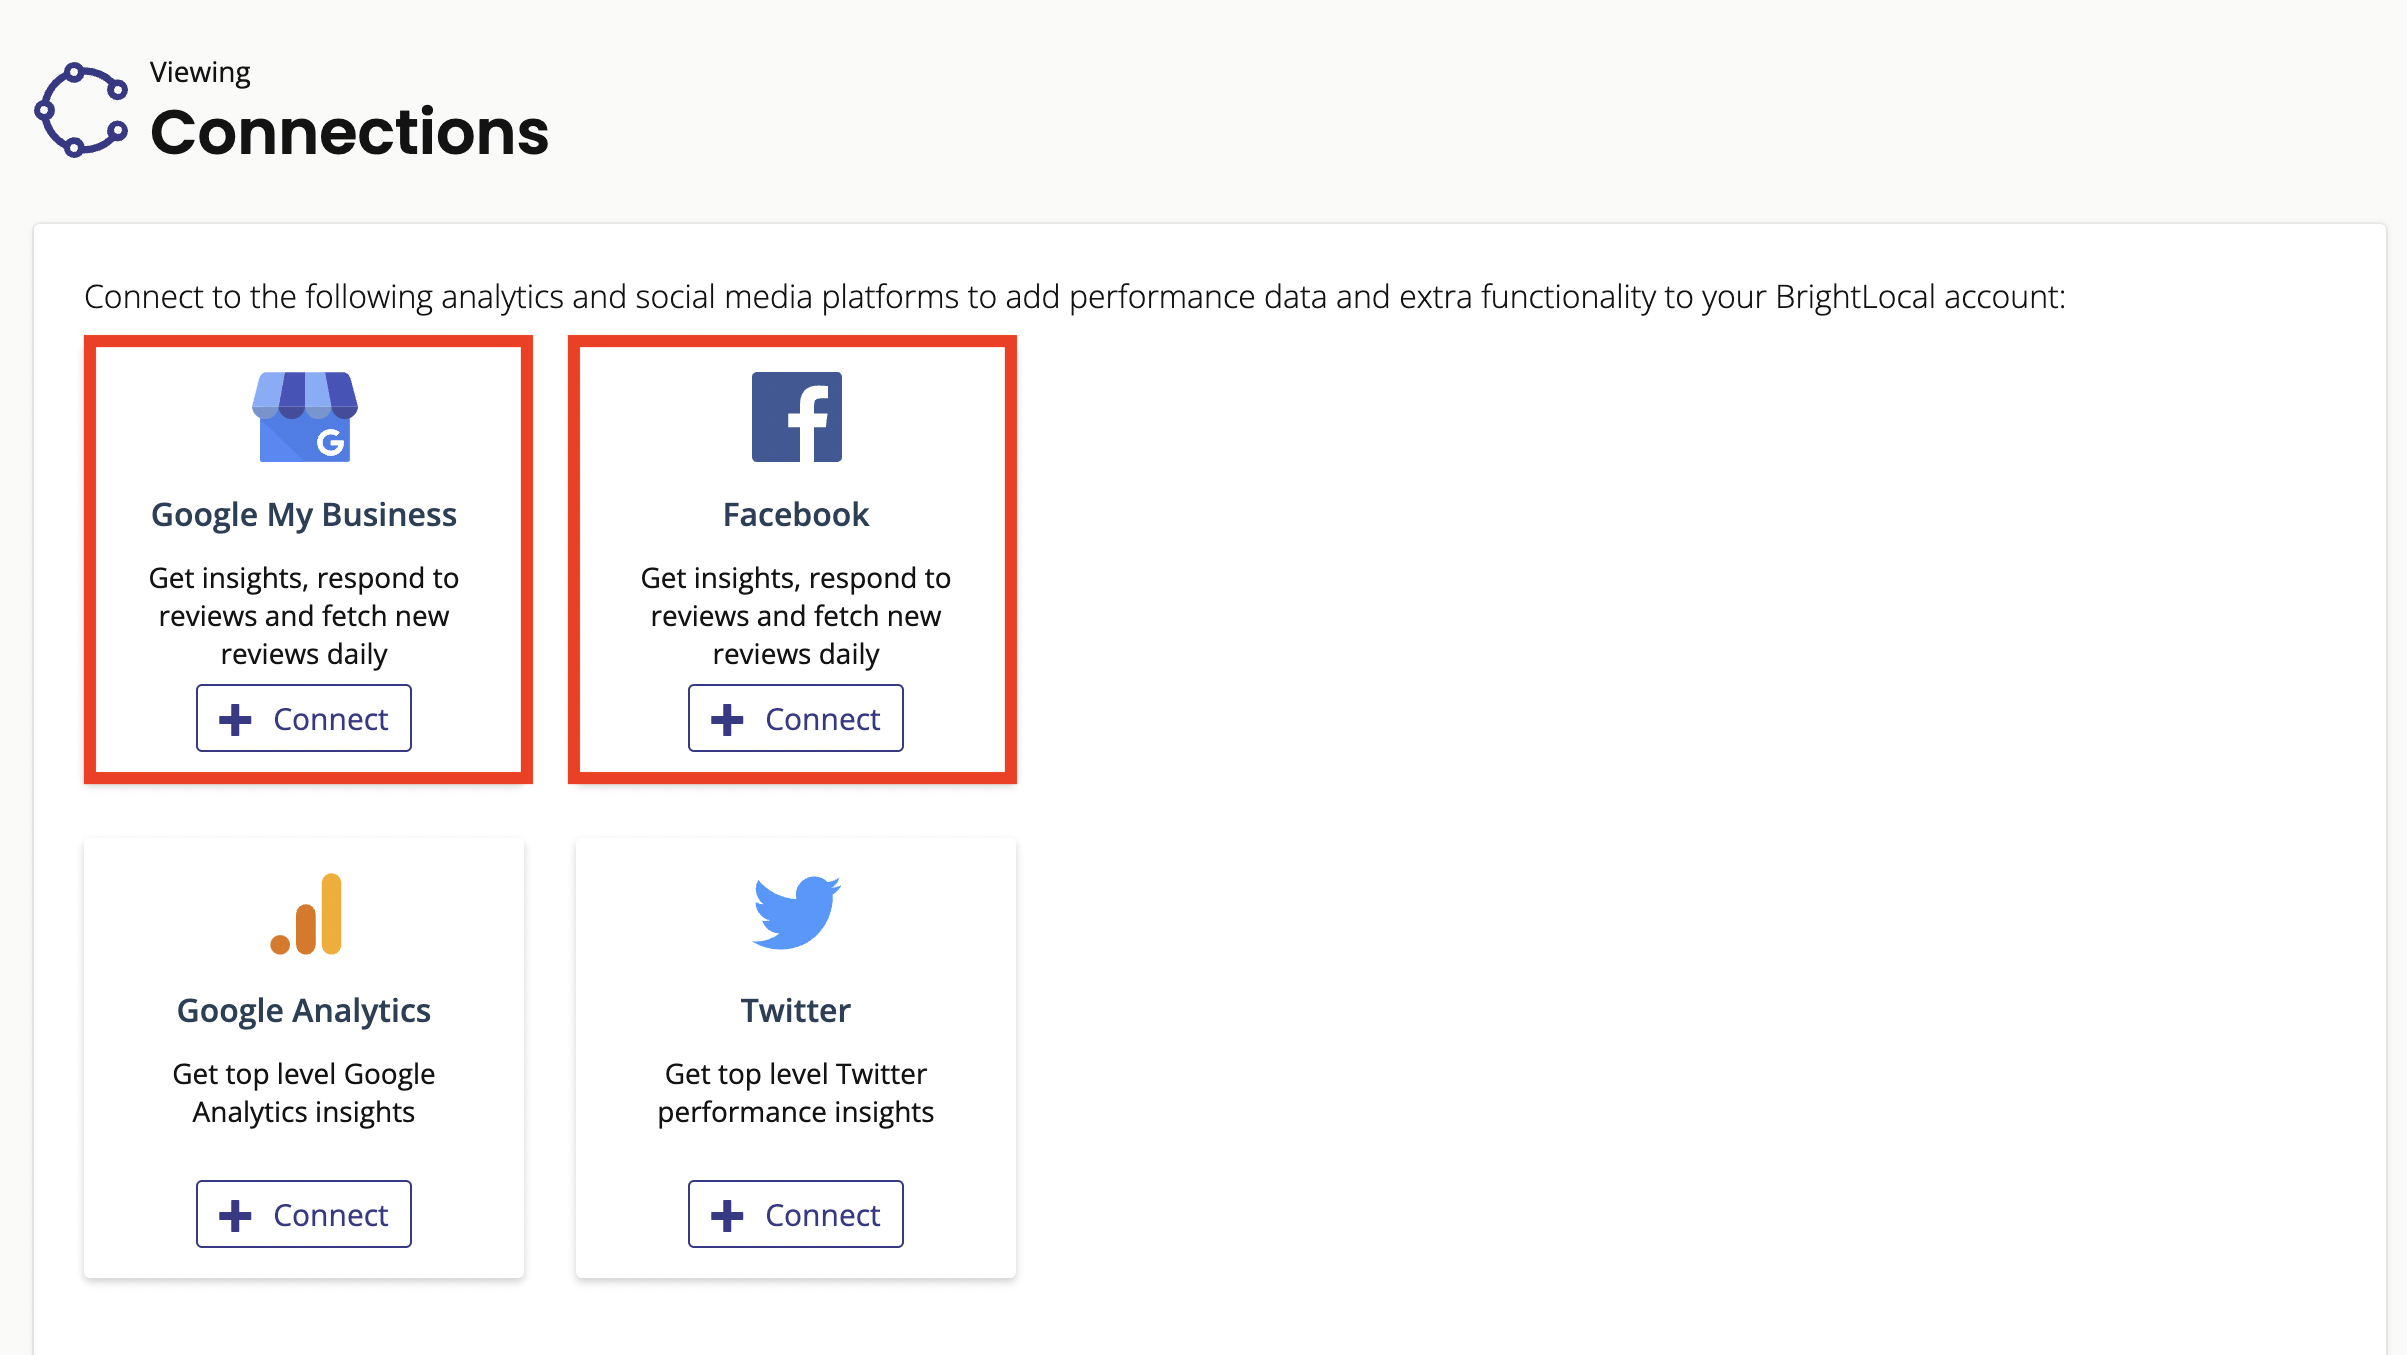Click the Connections circular logo icon

(x=81, y=110)
